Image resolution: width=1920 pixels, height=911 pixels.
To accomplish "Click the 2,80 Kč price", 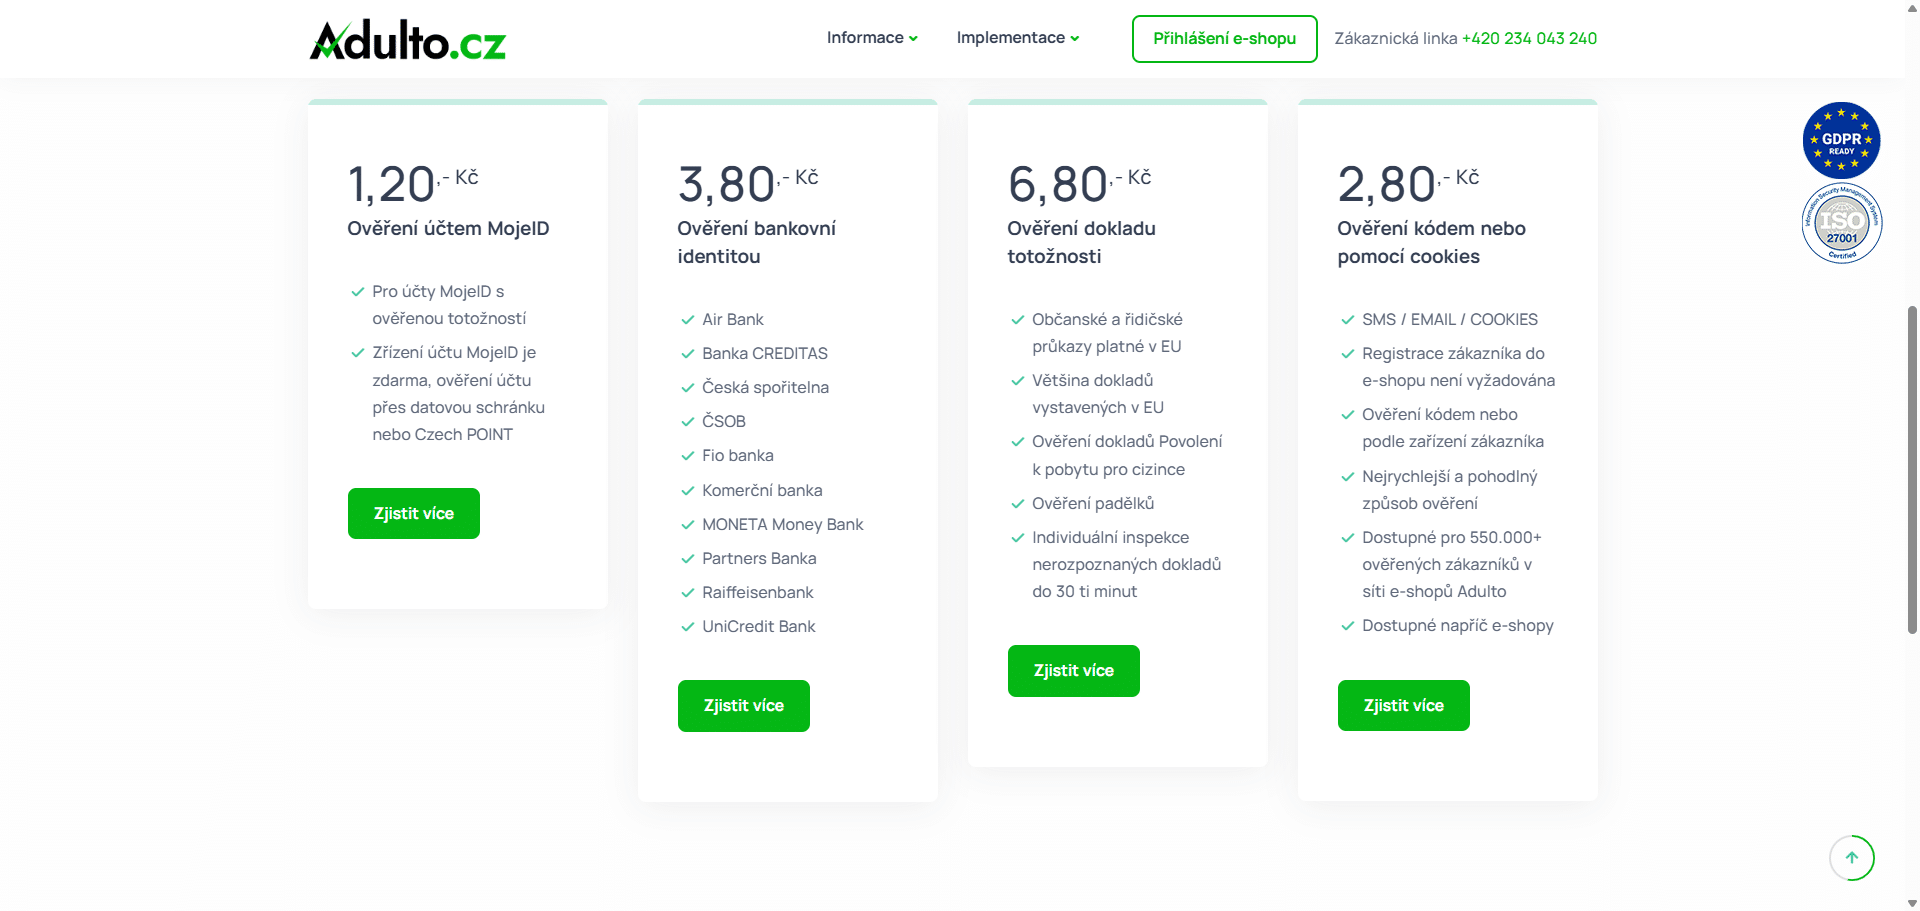I will [1408, 184].
